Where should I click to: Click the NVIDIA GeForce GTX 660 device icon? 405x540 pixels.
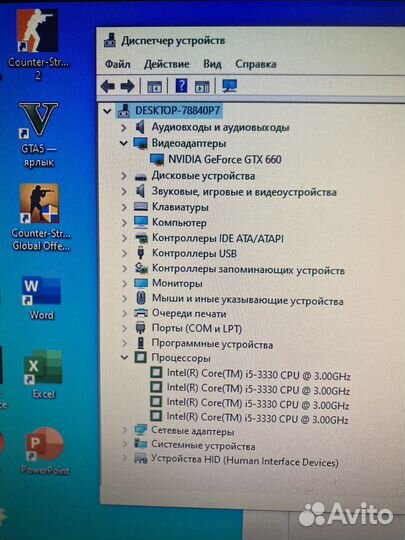pyautogui.click(x=157, y=159)
